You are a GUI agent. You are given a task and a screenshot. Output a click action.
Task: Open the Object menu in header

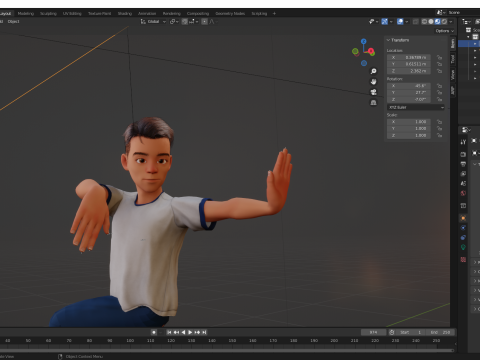pos(13,22)
